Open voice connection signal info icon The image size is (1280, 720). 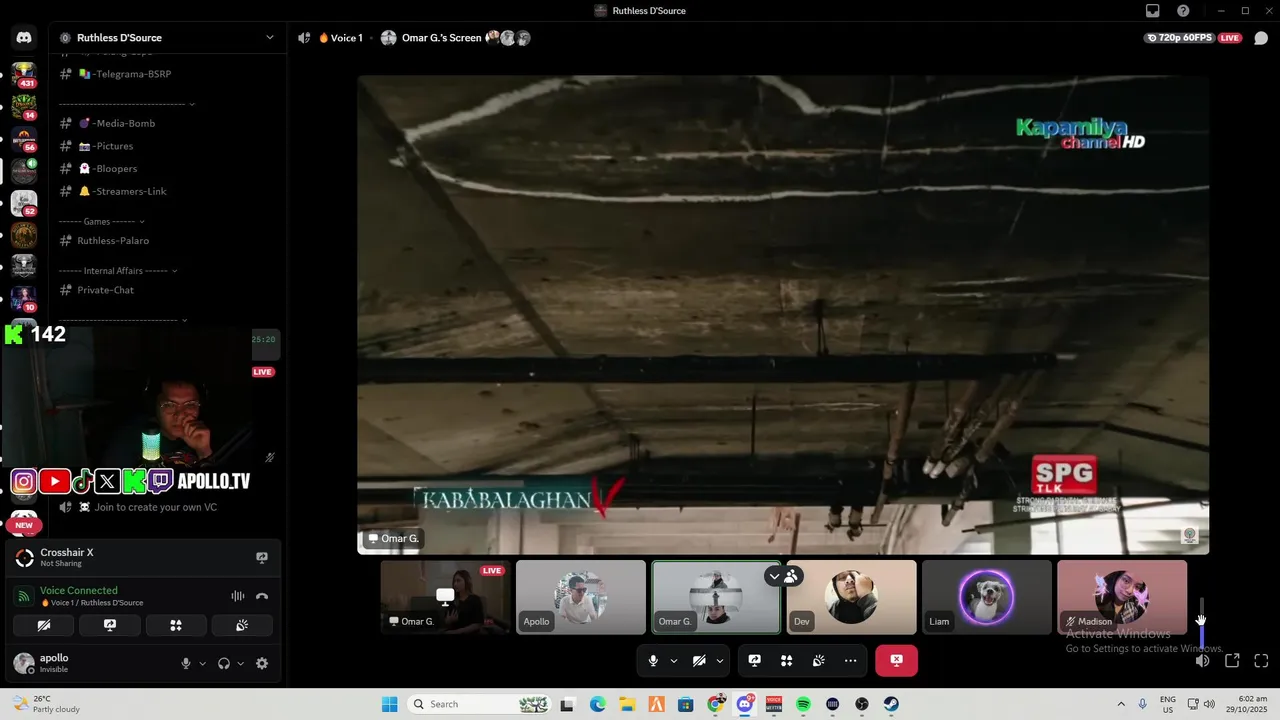coord(24,596)
